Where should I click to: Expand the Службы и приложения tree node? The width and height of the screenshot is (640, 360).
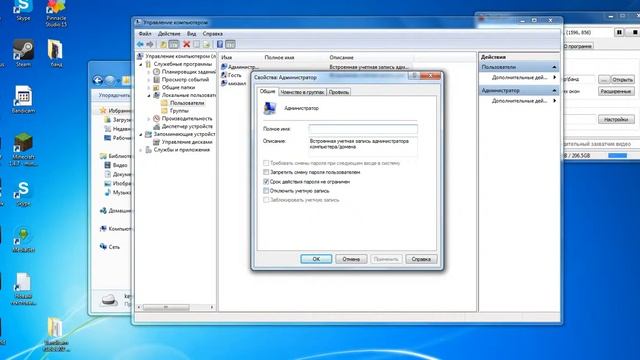click(x=141, y=150)
